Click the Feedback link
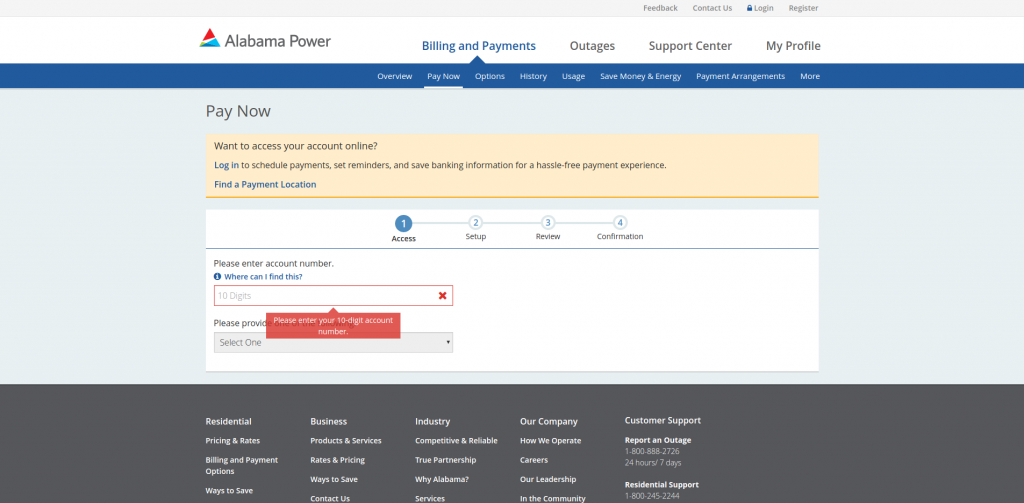The image size is (1024, 503). coord(660,8)
